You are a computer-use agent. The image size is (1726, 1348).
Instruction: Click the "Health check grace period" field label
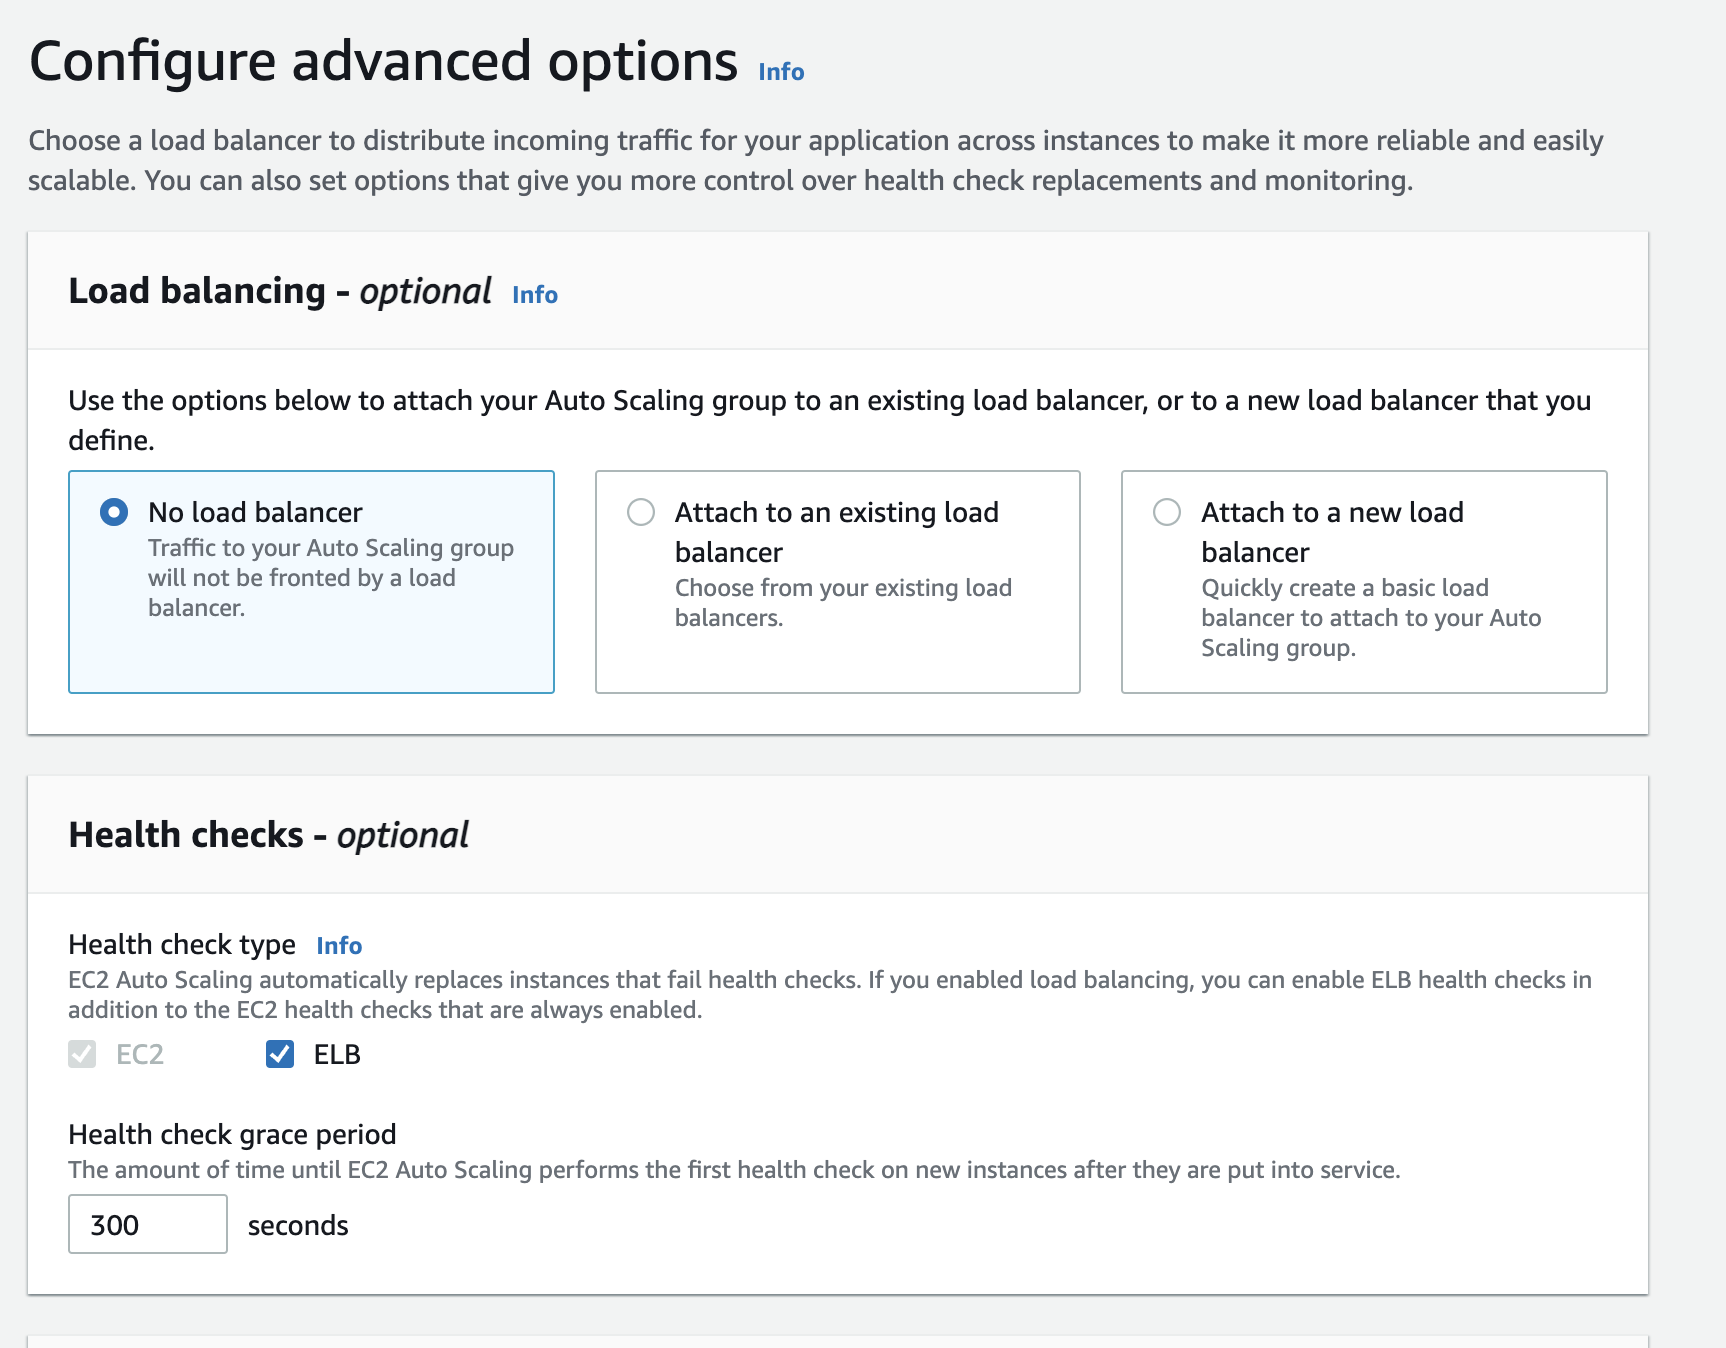pos(232,1135)
